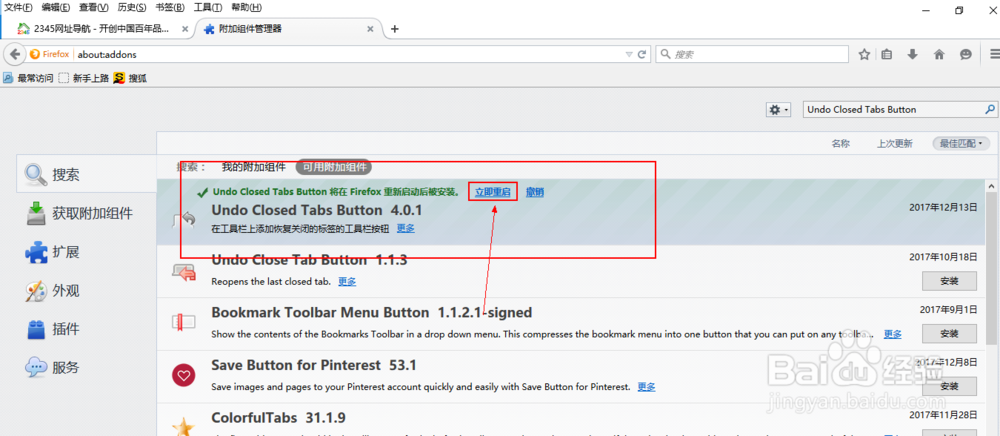Open the 工具(T) menu
The width and height of the screenshot is (1000, 436).
click(208, 8)
